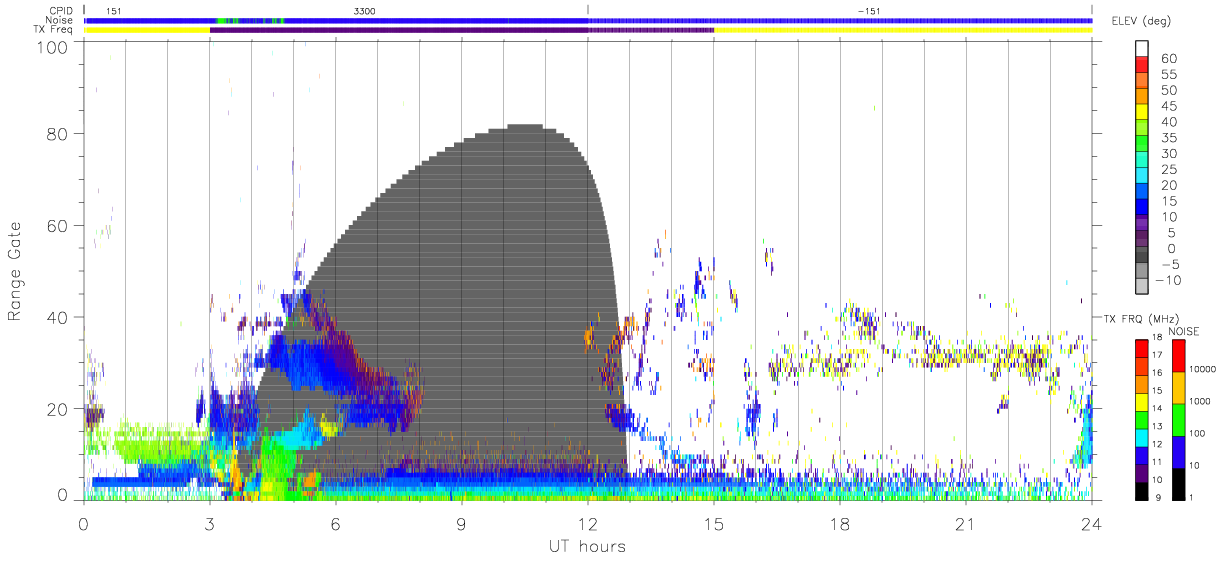Click the NOISE legend title

[x=1183, y=331]
